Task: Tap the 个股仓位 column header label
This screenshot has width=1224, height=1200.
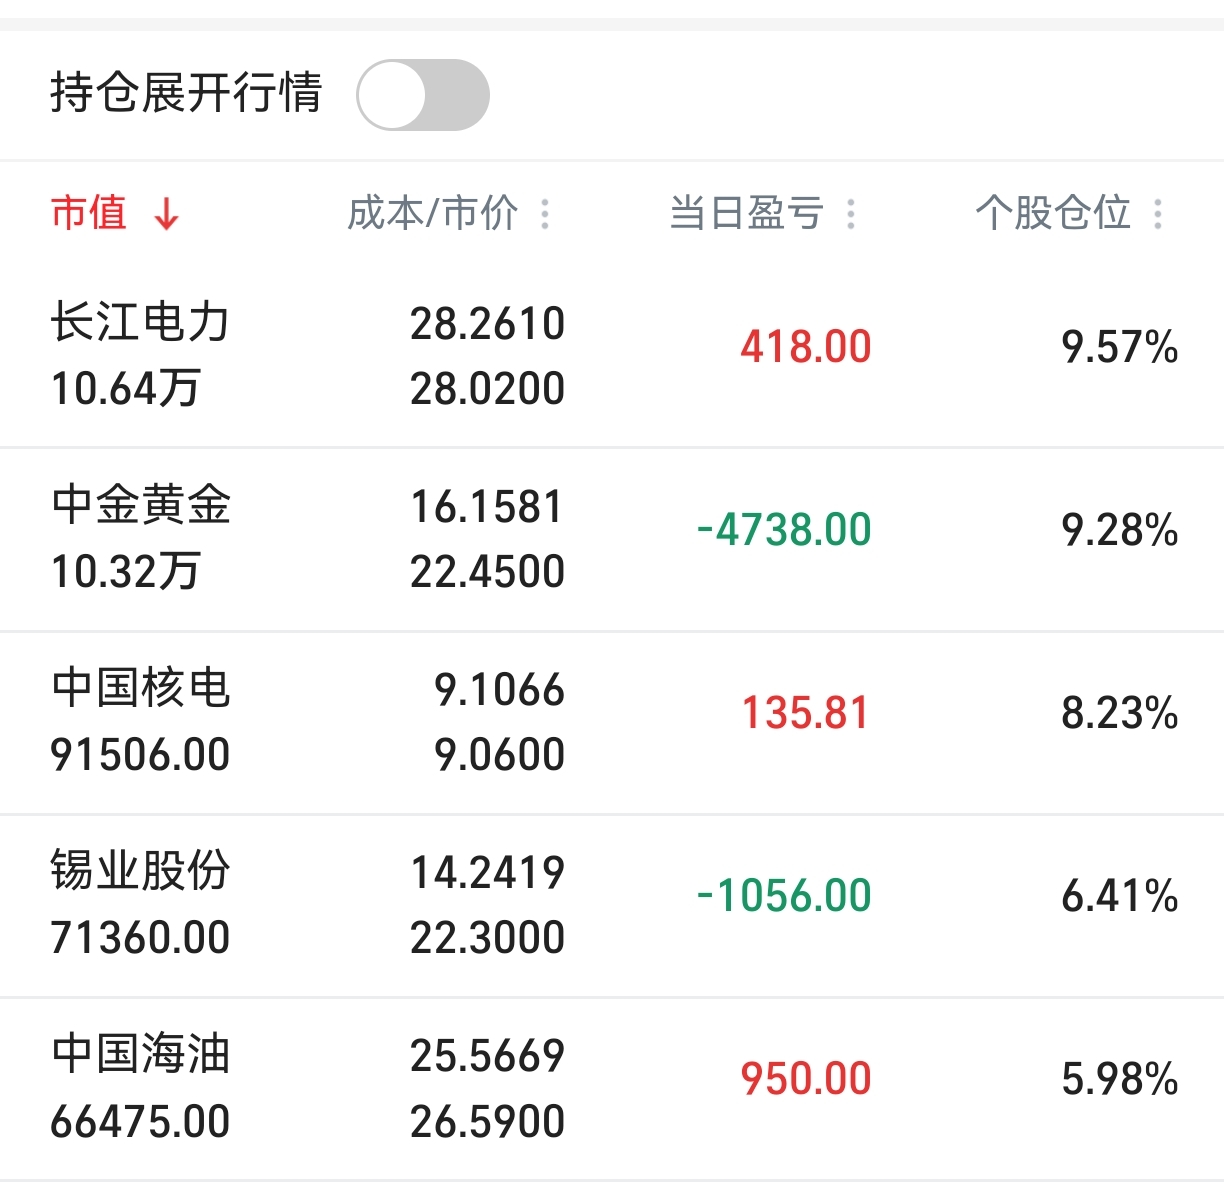Action: tap(1052, 213)
